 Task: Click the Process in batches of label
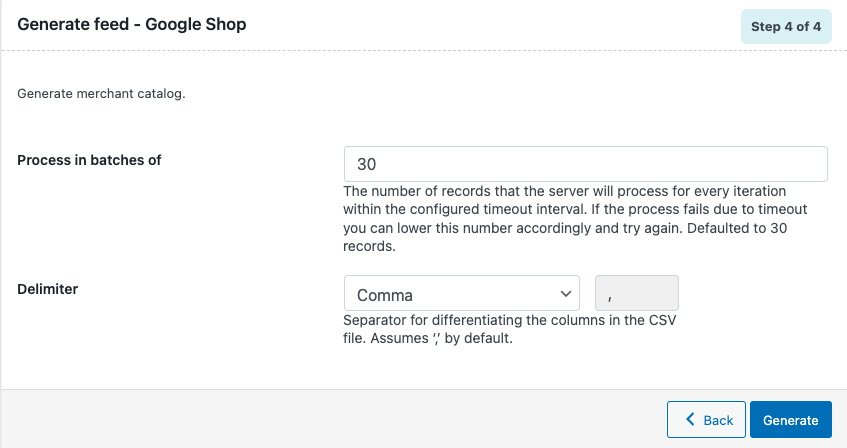[x=89, y=159]
